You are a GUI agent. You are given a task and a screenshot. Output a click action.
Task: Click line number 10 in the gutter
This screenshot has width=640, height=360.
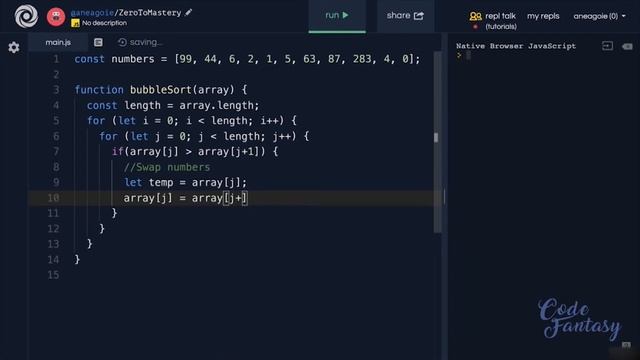pos(53,198)
